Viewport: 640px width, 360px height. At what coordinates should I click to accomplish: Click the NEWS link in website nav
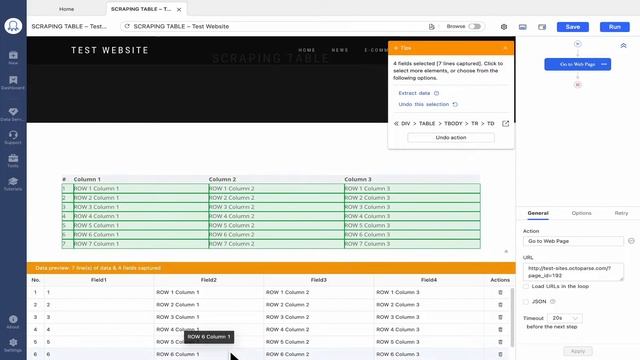tap(340, 50)
